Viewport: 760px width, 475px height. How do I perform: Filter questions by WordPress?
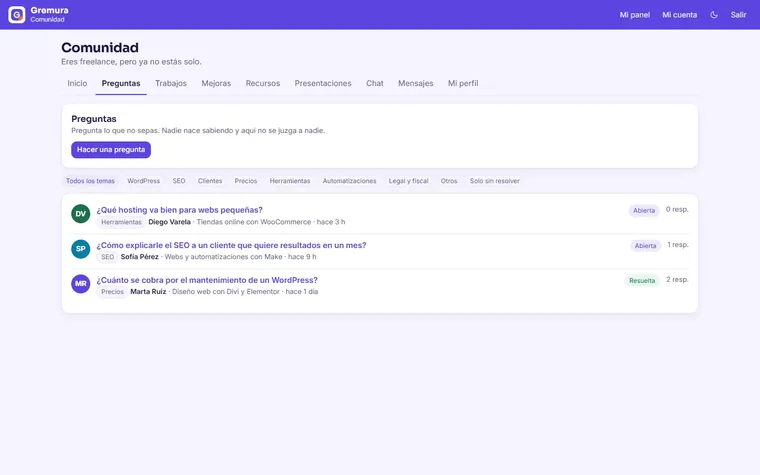pos(143,181)
